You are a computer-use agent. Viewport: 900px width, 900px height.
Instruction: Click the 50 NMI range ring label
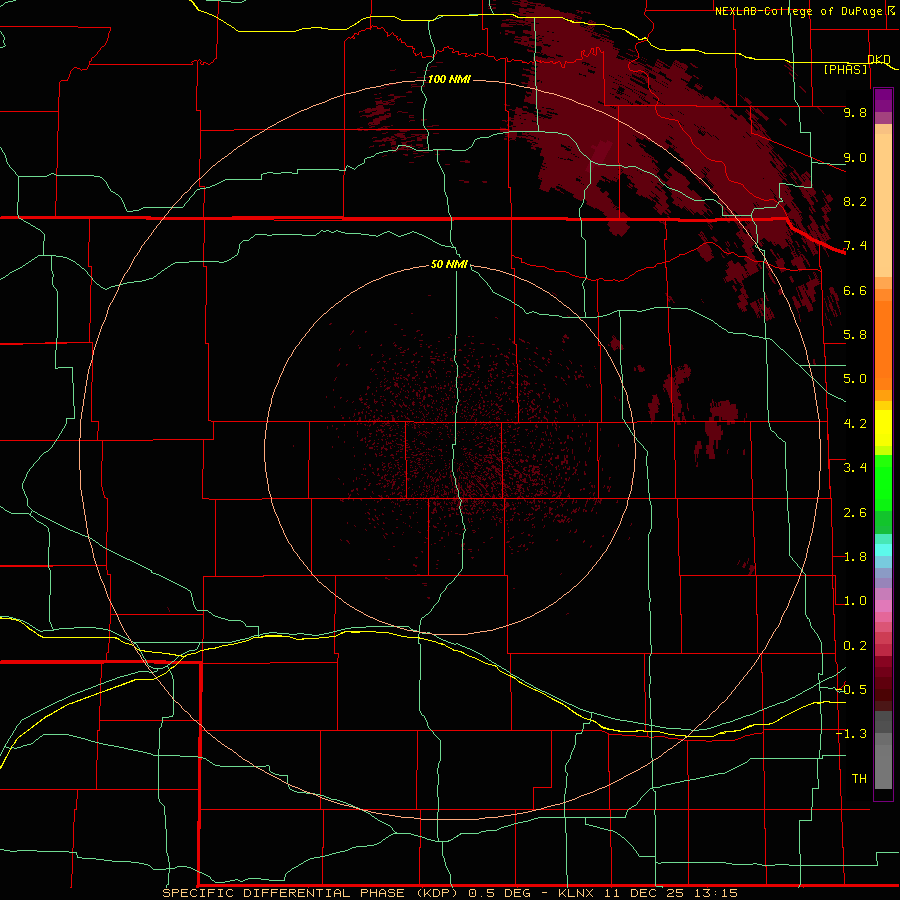(x=449, y=264)
